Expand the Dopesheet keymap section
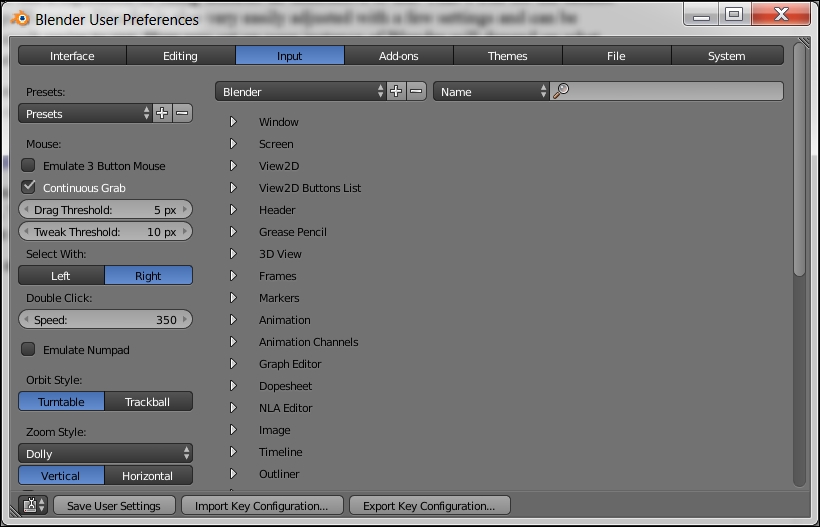820x527 pixels. [233, 385]
